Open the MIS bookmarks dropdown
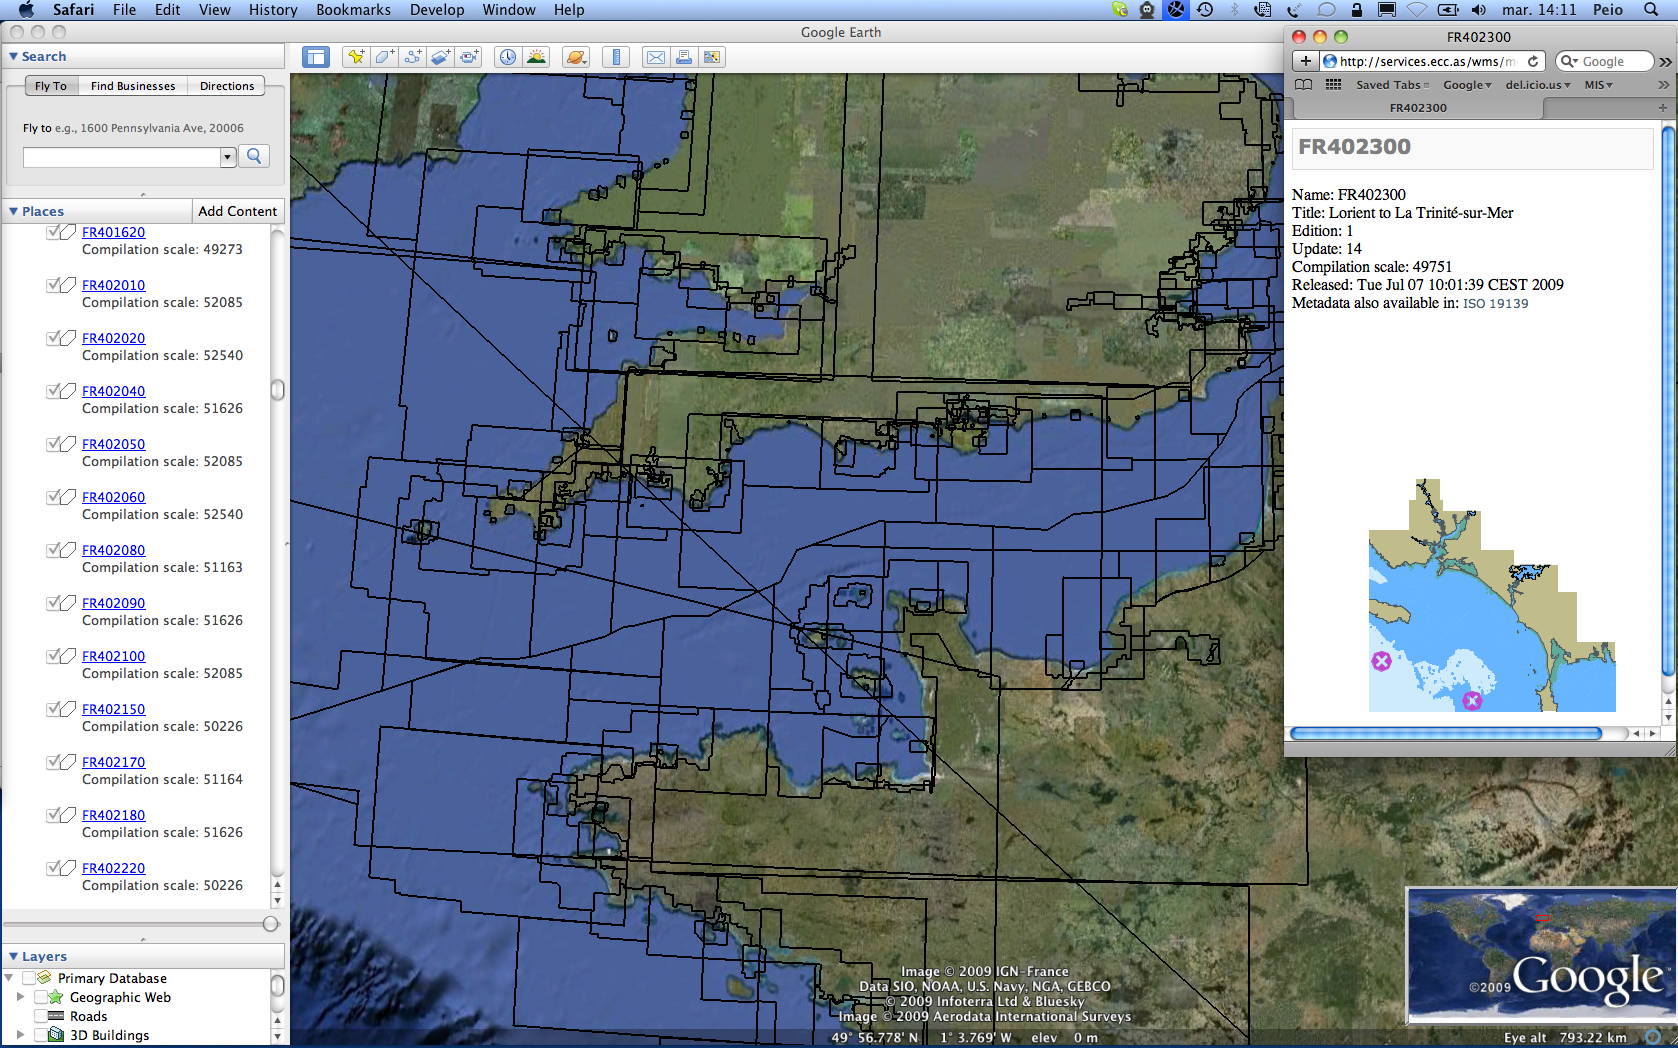This screenshot has height=1048, width=1678. (1598, 85)
